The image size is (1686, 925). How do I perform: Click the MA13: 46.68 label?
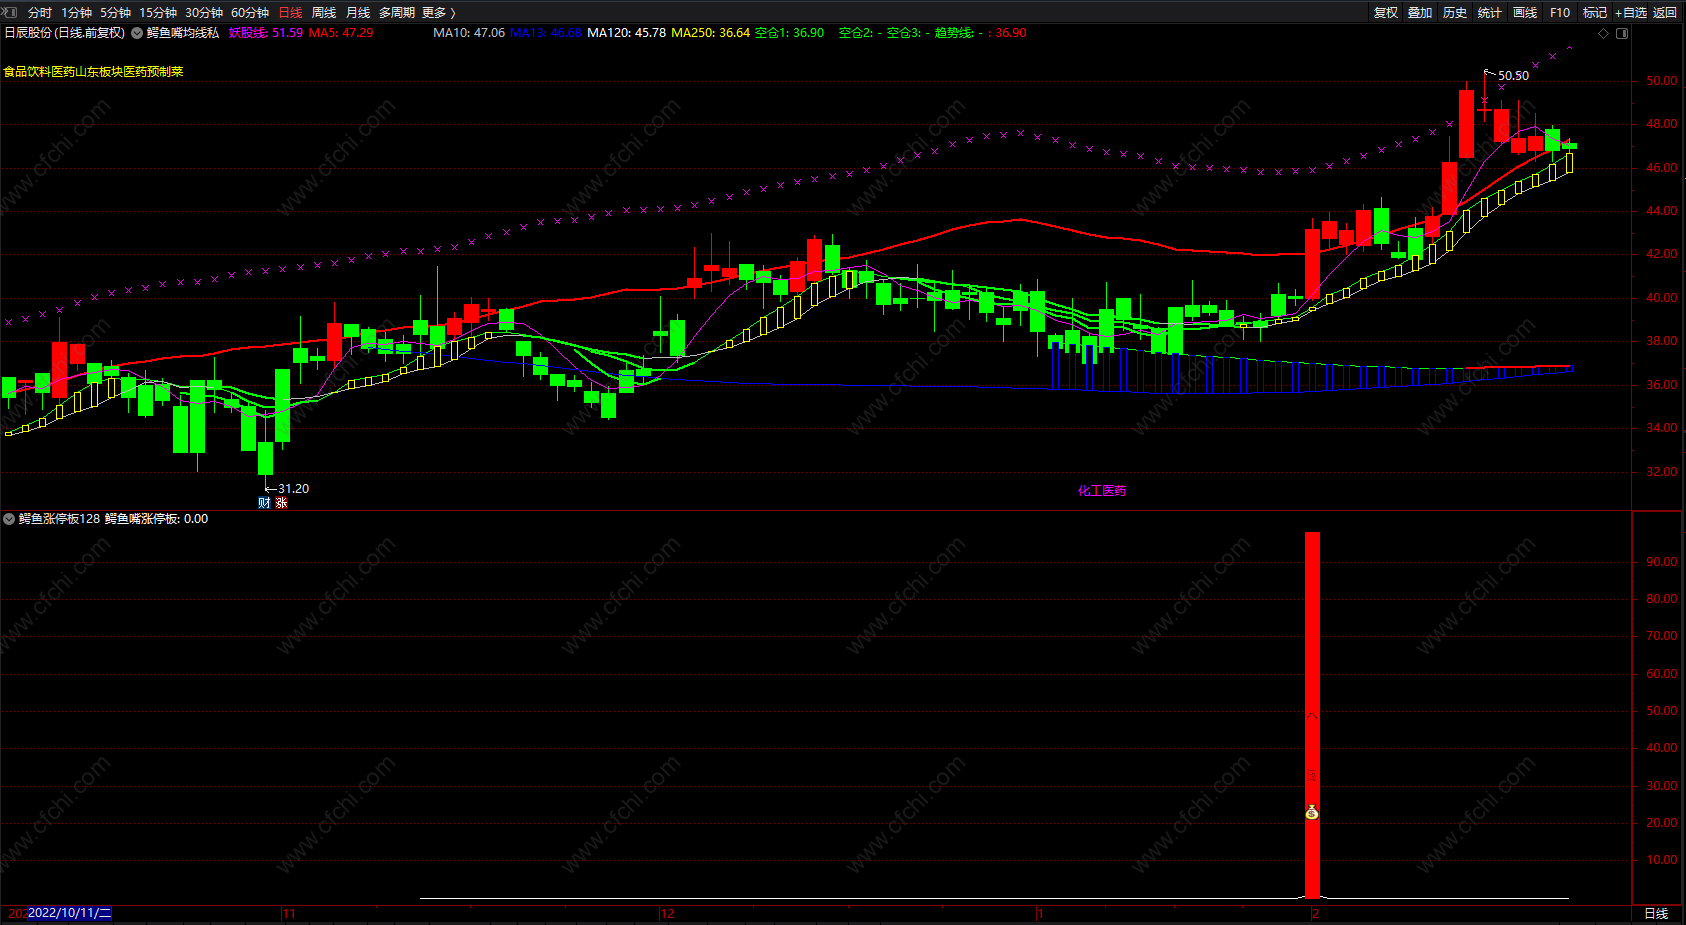[546, 33]
